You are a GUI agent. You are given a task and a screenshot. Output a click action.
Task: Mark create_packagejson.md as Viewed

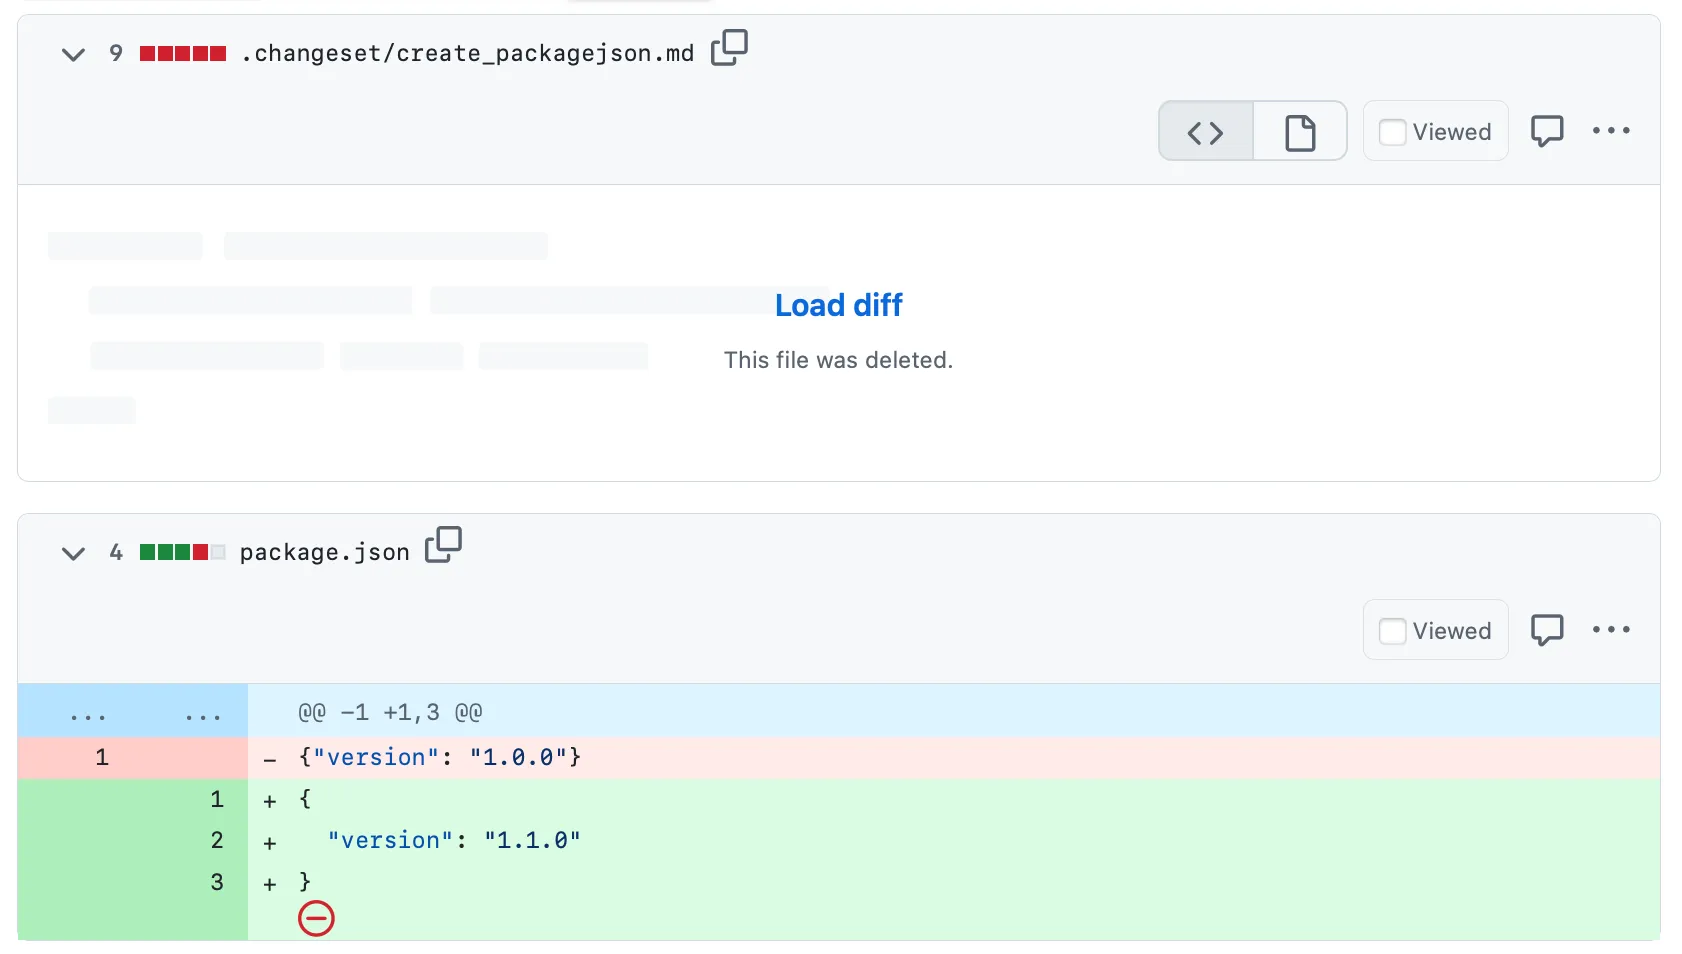(1392, 132)
